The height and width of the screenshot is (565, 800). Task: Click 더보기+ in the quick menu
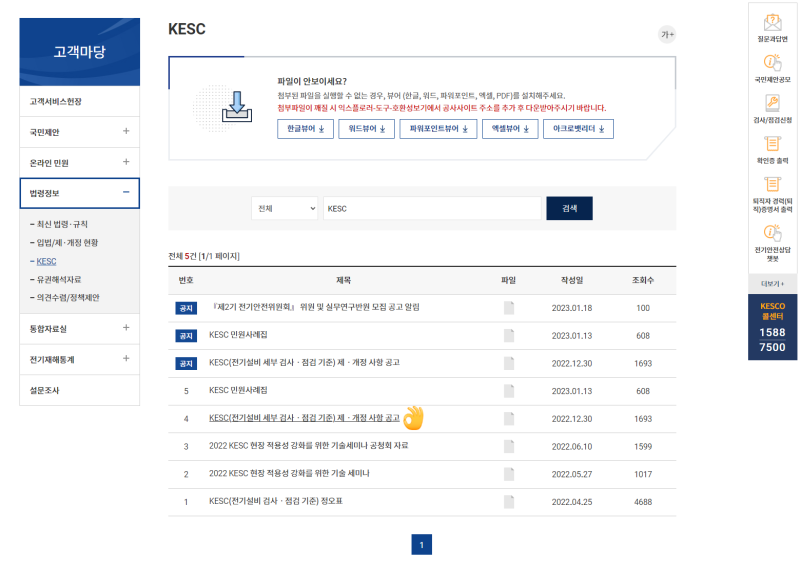click(x=772, y=284)
